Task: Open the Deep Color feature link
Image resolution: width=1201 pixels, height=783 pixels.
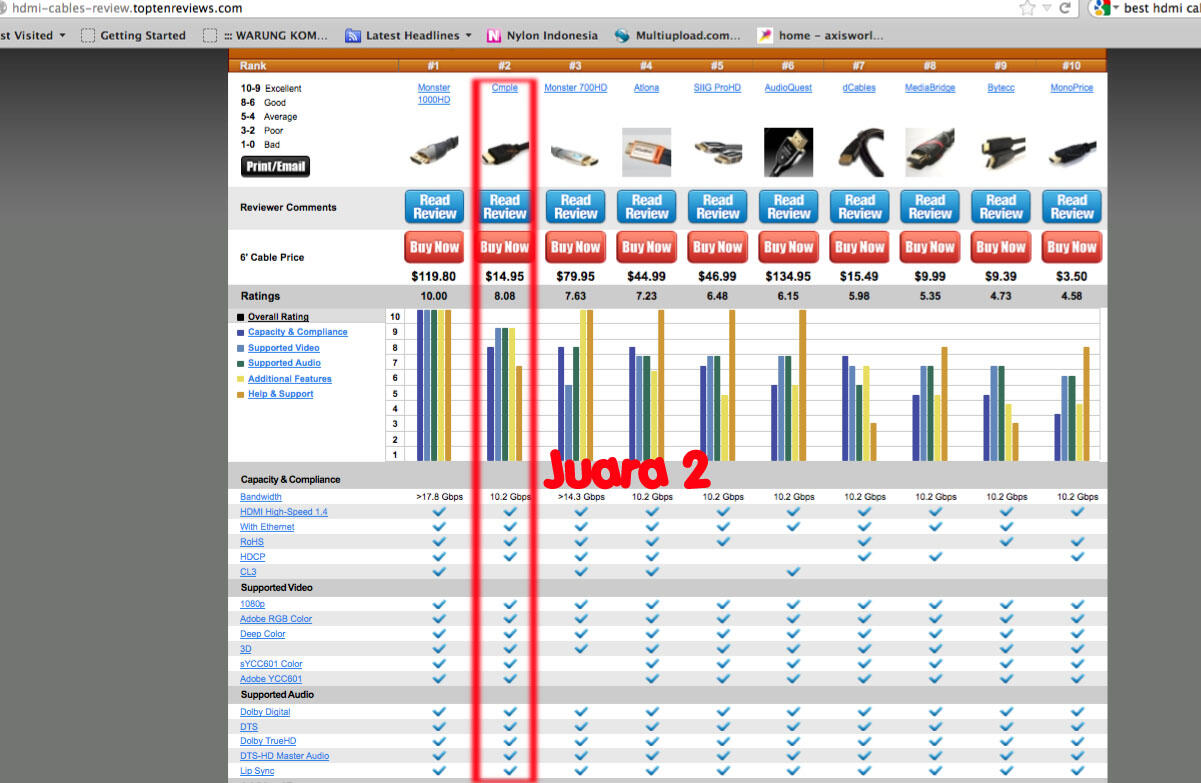Action: click(263, 634)
